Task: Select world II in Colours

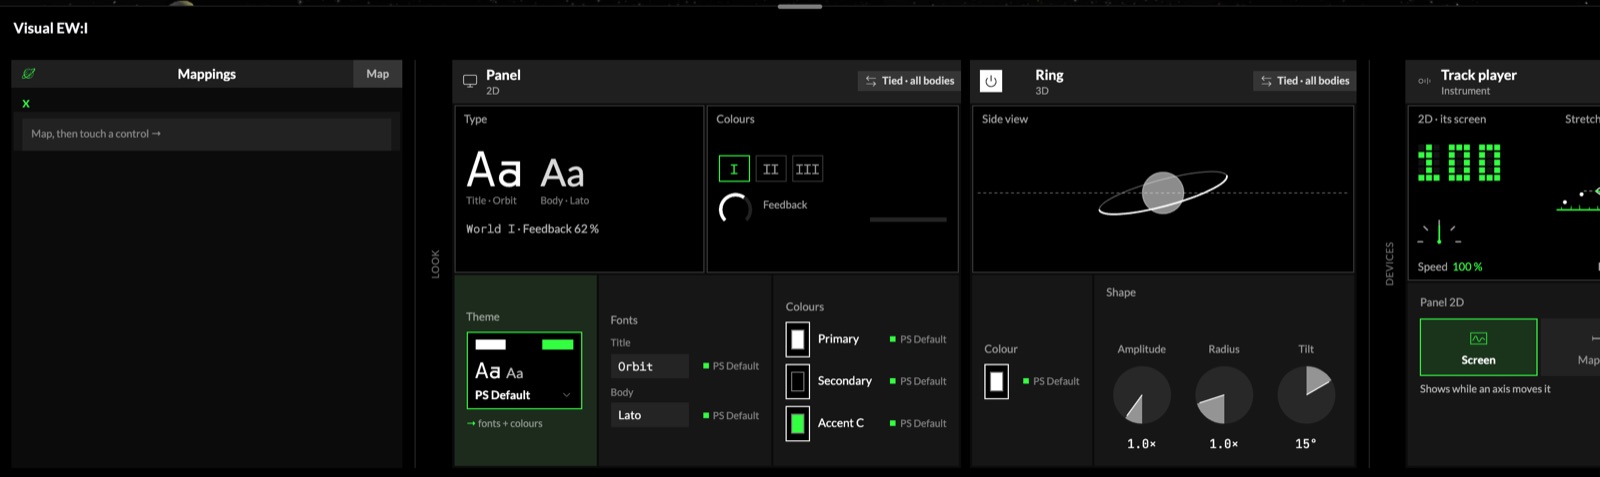Action: point(771,169)
